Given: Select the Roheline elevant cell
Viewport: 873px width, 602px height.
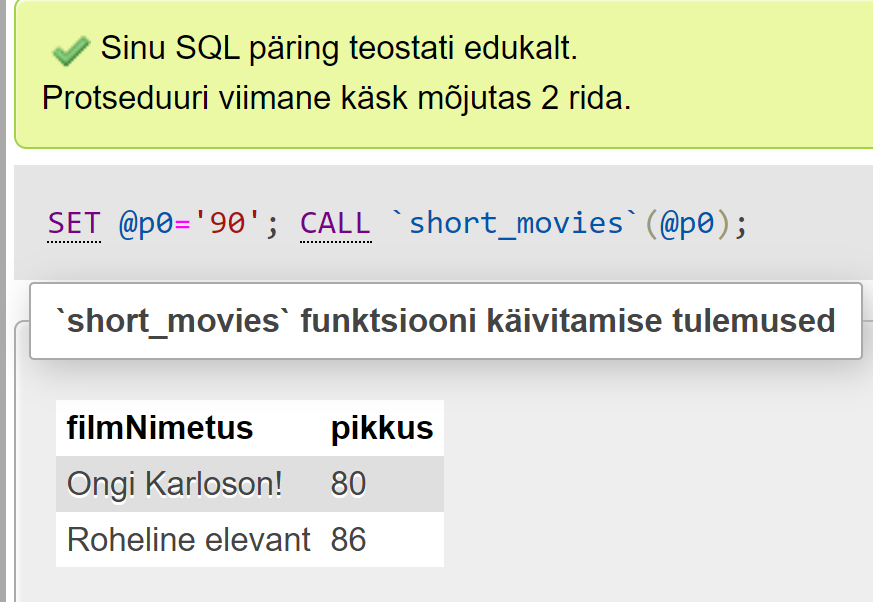Looking at the screenshot, I should click(189, 540).
